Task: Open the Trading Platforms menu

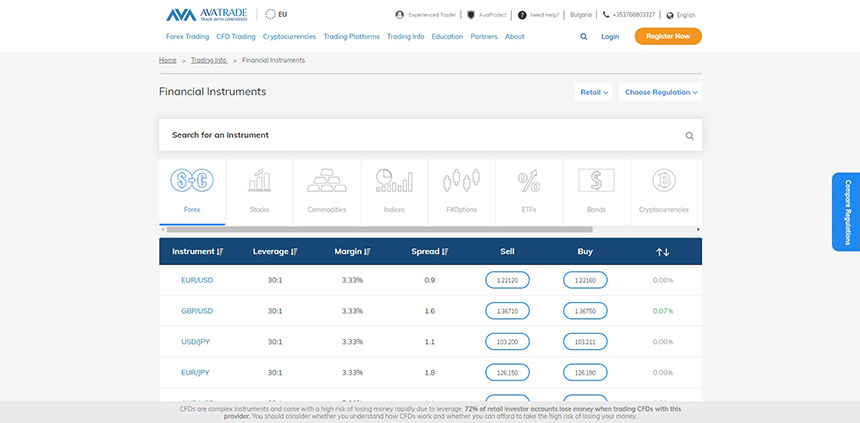Action: click(x=351, y=36)
